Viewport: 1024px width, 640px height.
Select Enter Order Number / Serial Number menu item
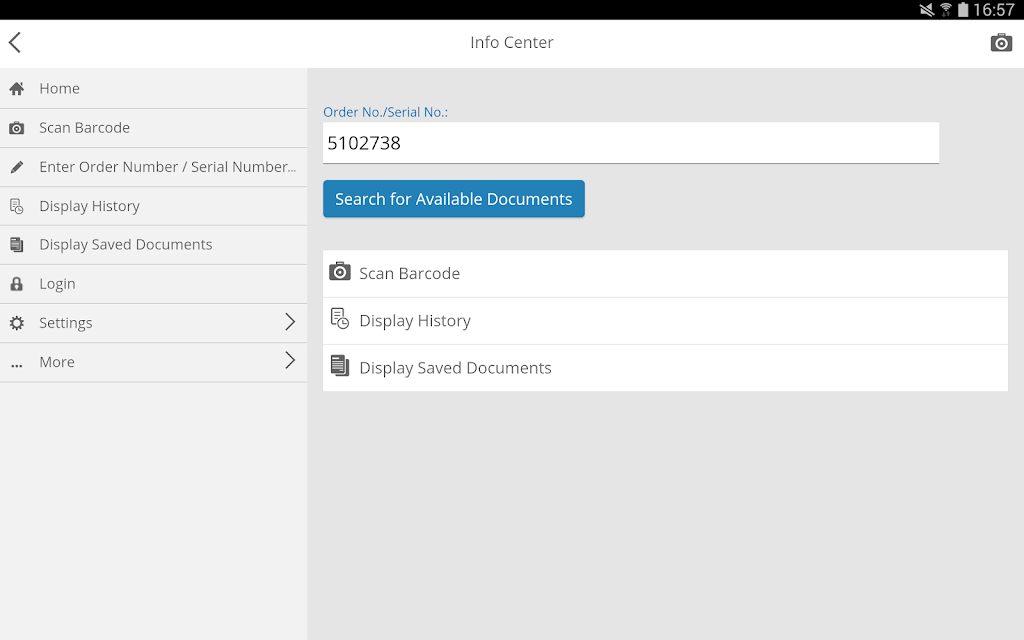coord(153,167)
